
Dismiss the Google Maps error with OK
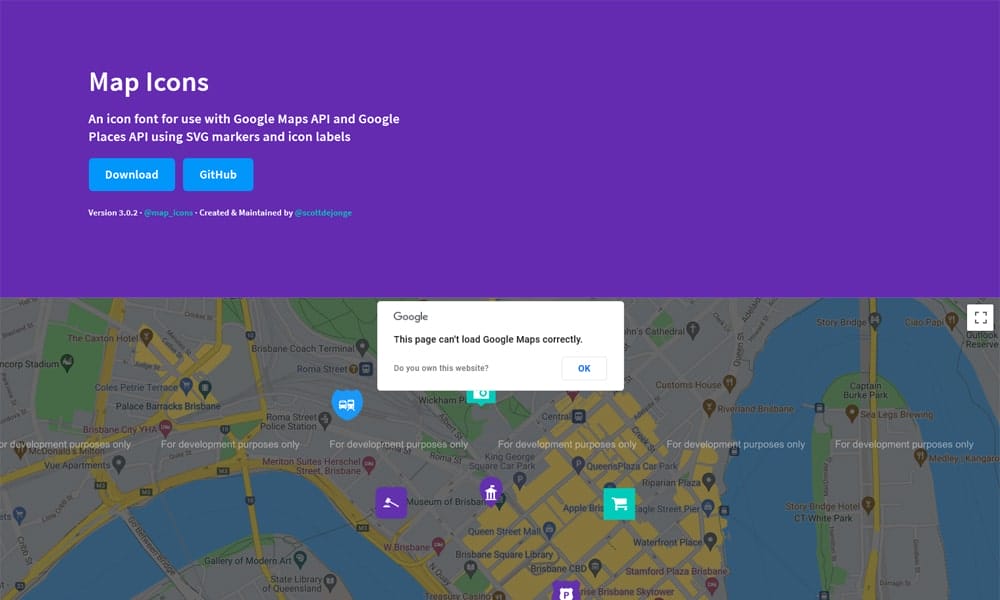point(584,368)
